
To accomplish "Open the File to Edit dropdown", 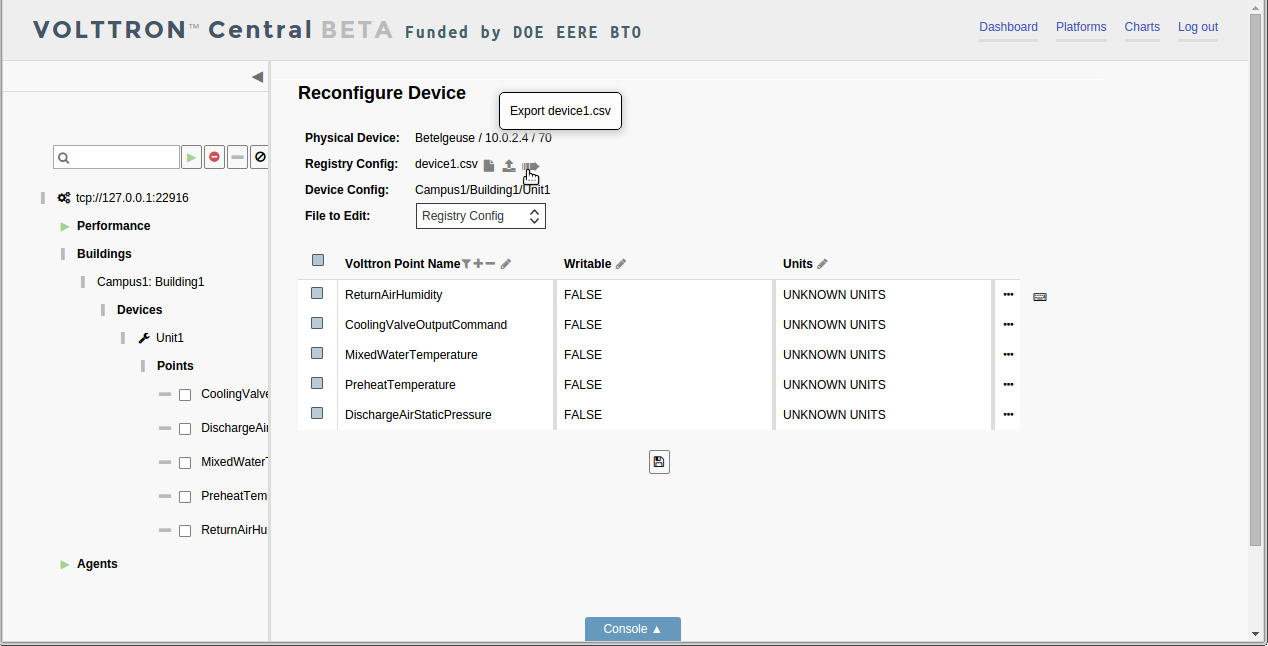I will (x=481, y=216).
